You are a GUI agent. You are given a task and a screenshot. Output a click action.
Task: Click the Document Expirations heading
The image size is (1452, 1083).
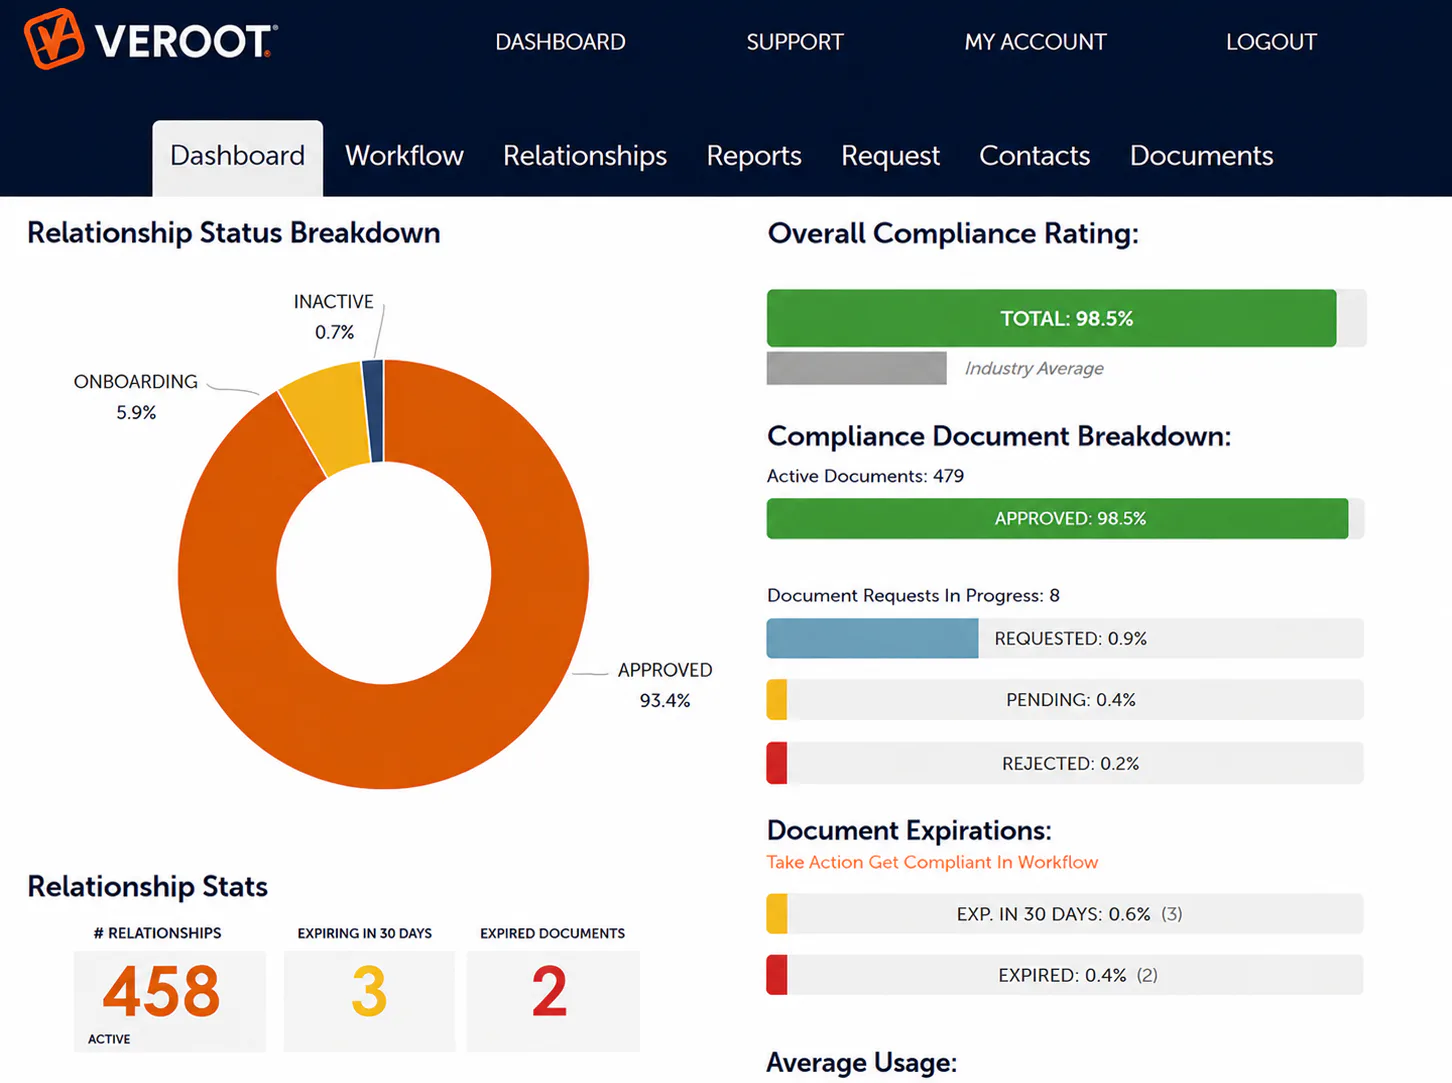point(909,831)
